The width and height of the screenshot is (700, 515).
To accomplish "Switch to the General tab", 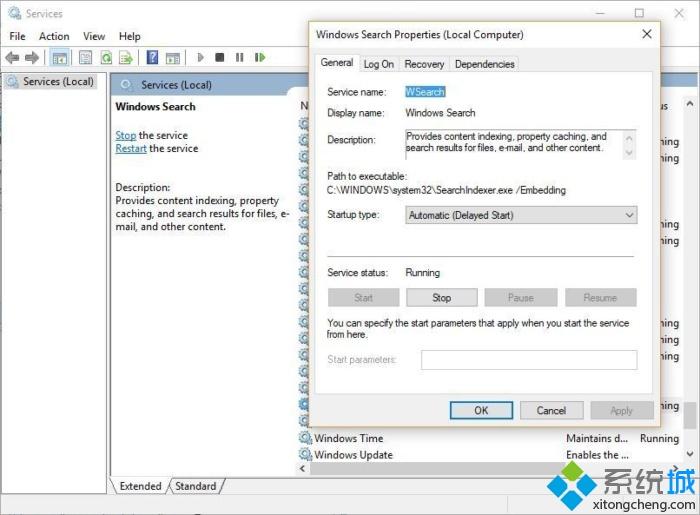I will [337, 62].
